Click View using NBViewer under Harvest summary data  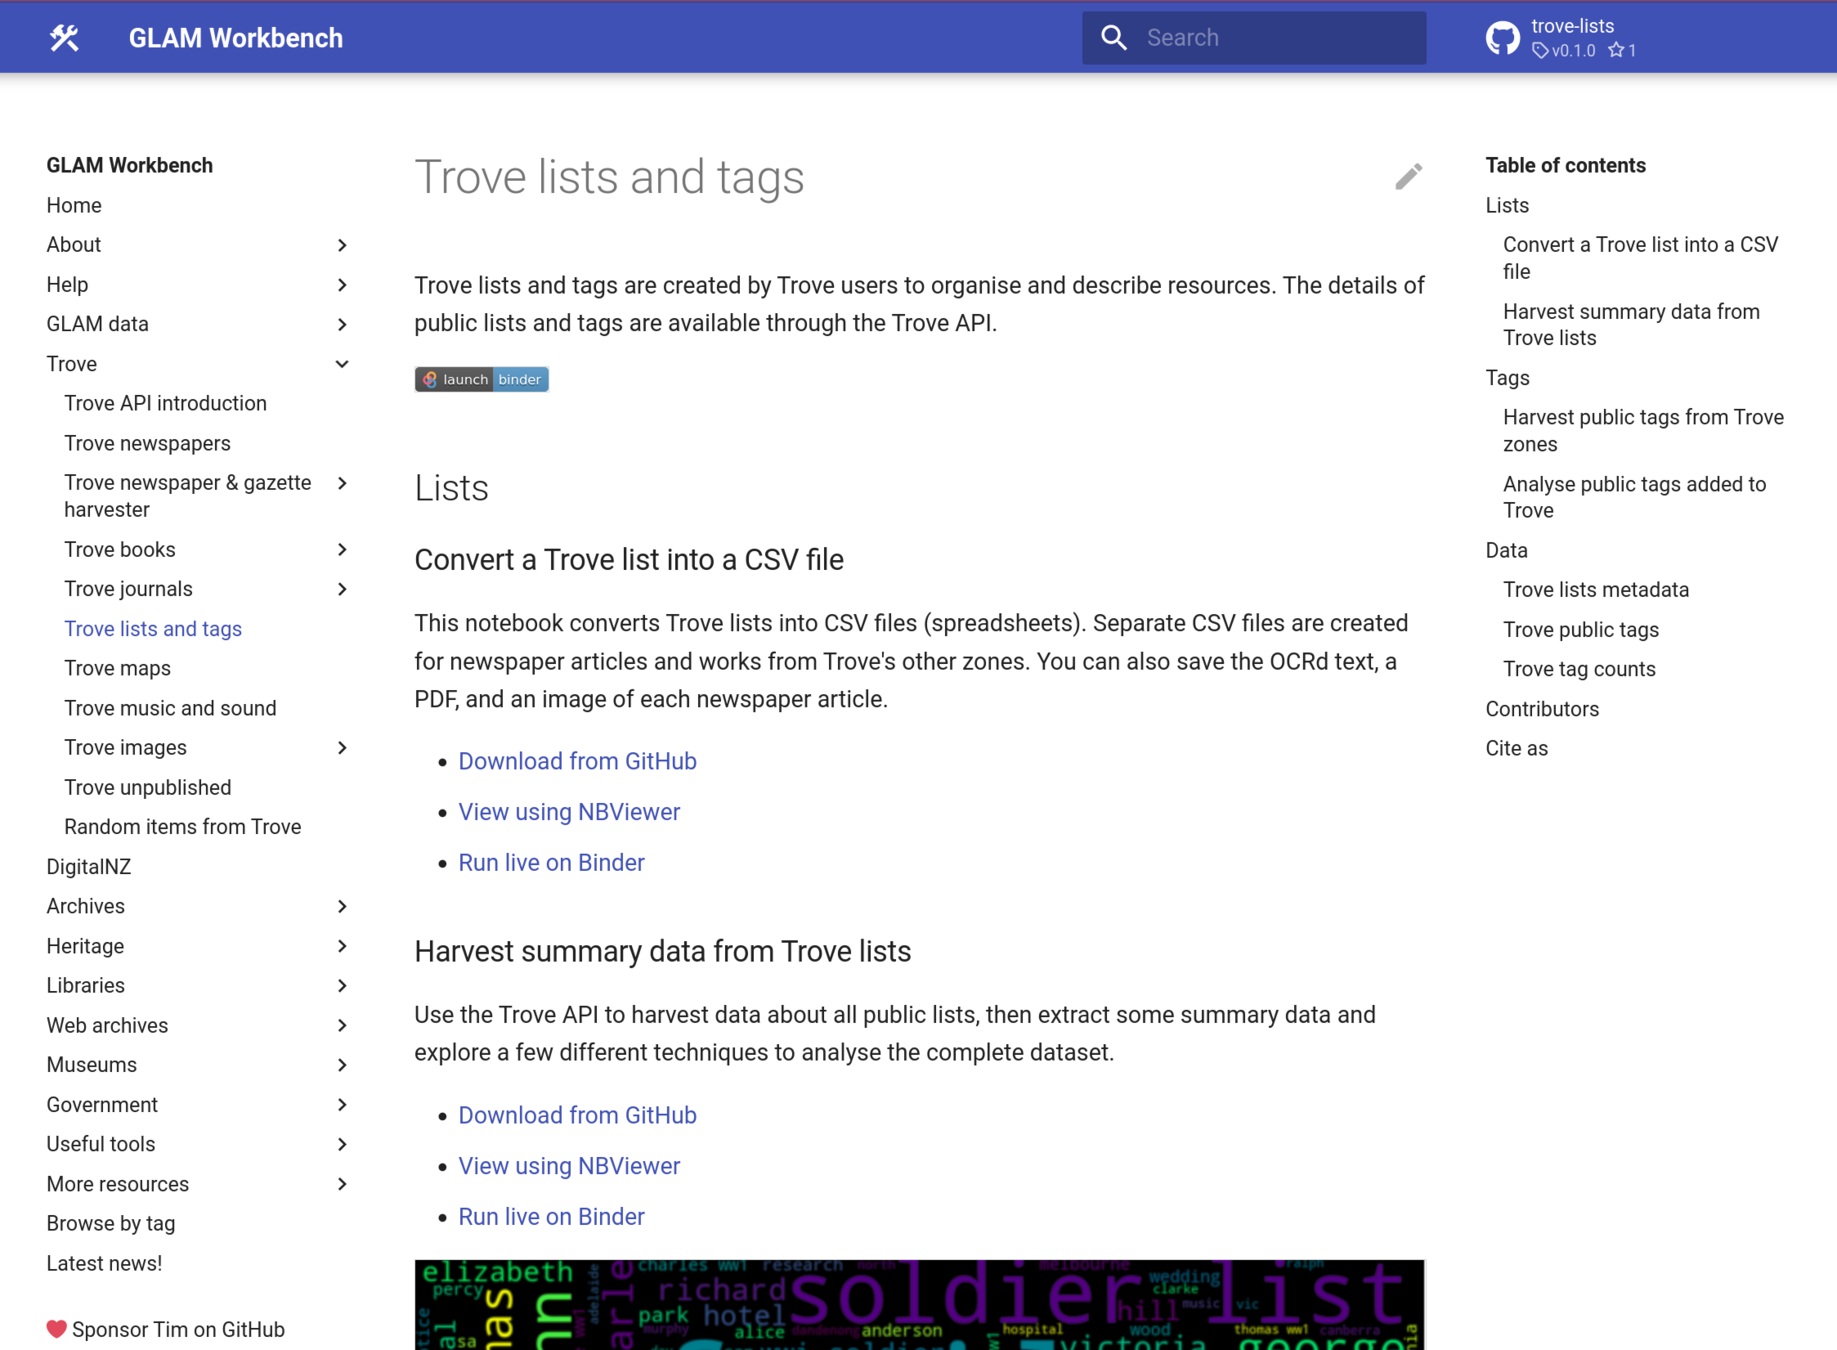point(569,1166)
